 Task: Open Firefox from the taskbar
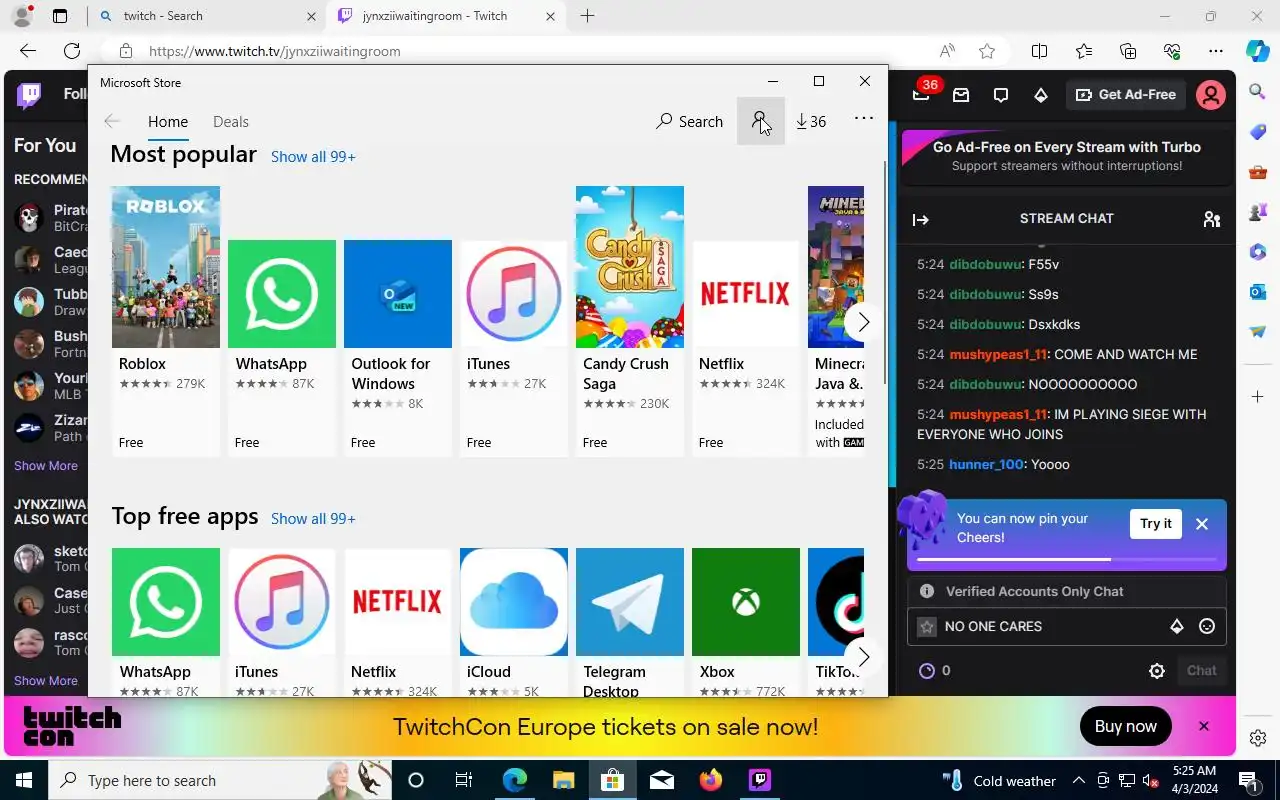pos(710,780)
